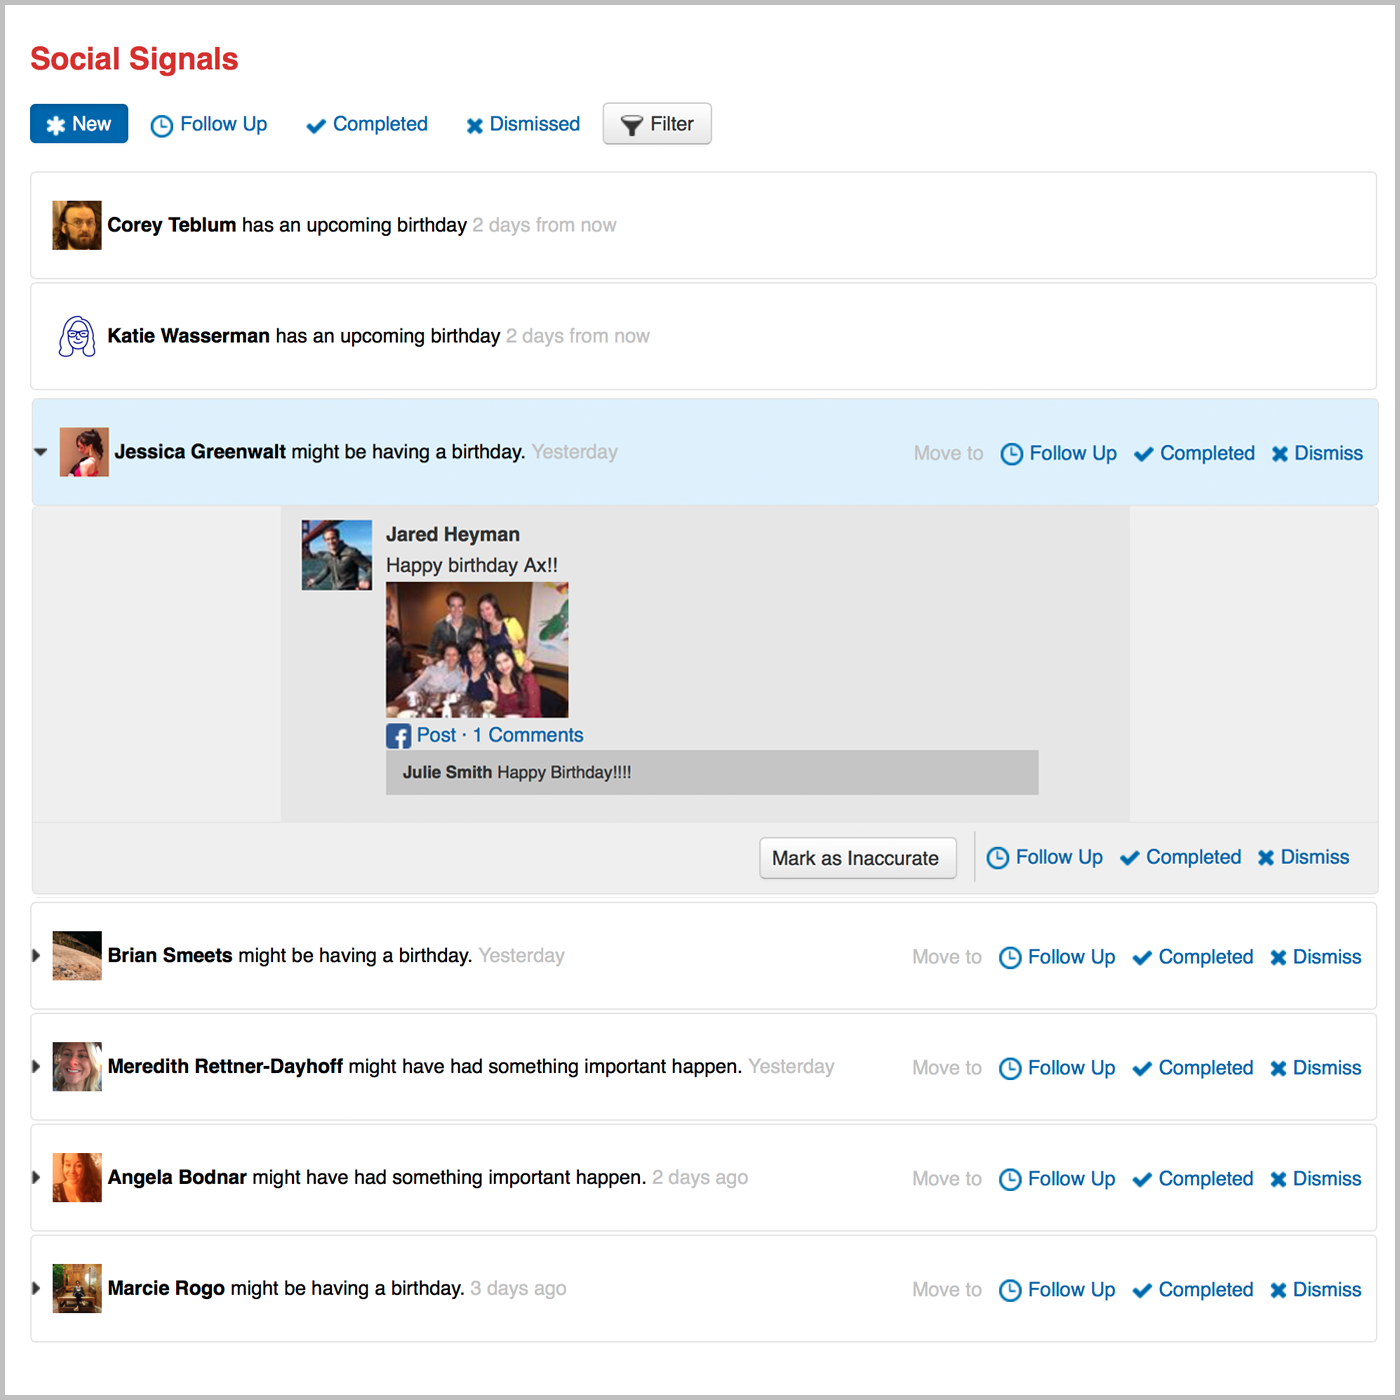Expand Angela Bodnar's signal row

36,1177
